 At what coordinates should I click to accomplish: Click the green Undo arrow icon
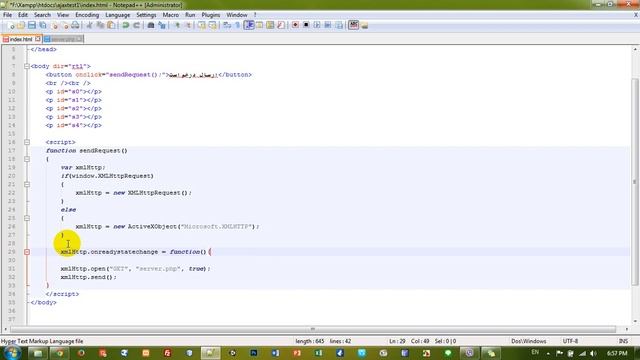coord(126,25)
